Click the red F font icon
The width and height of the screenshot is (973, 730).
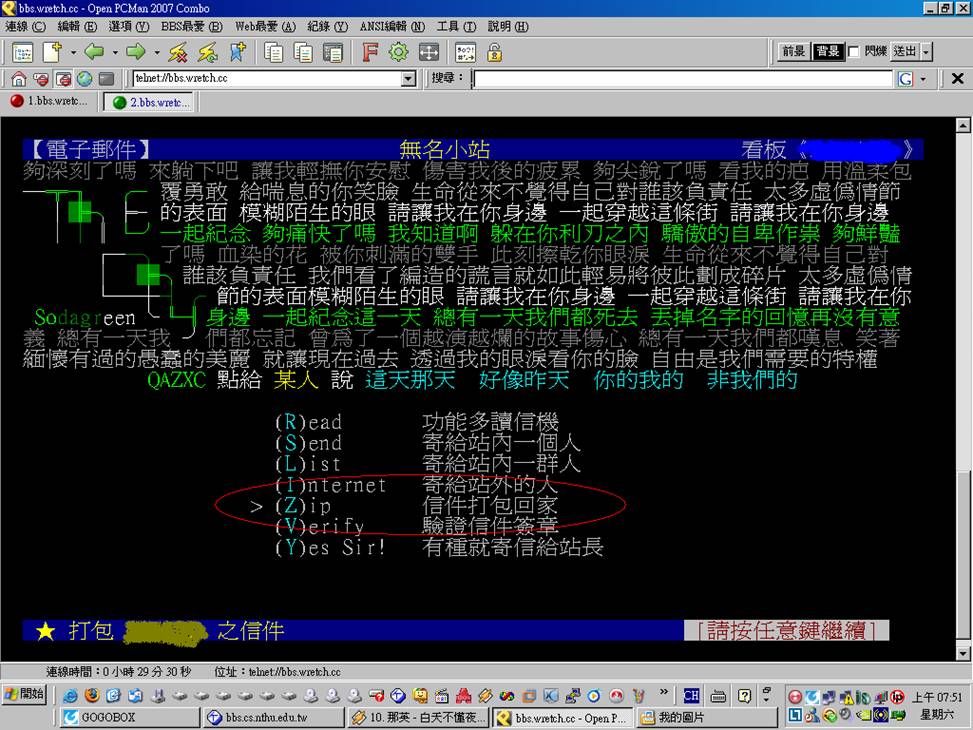pyautogui.click(x=369, y=52)
